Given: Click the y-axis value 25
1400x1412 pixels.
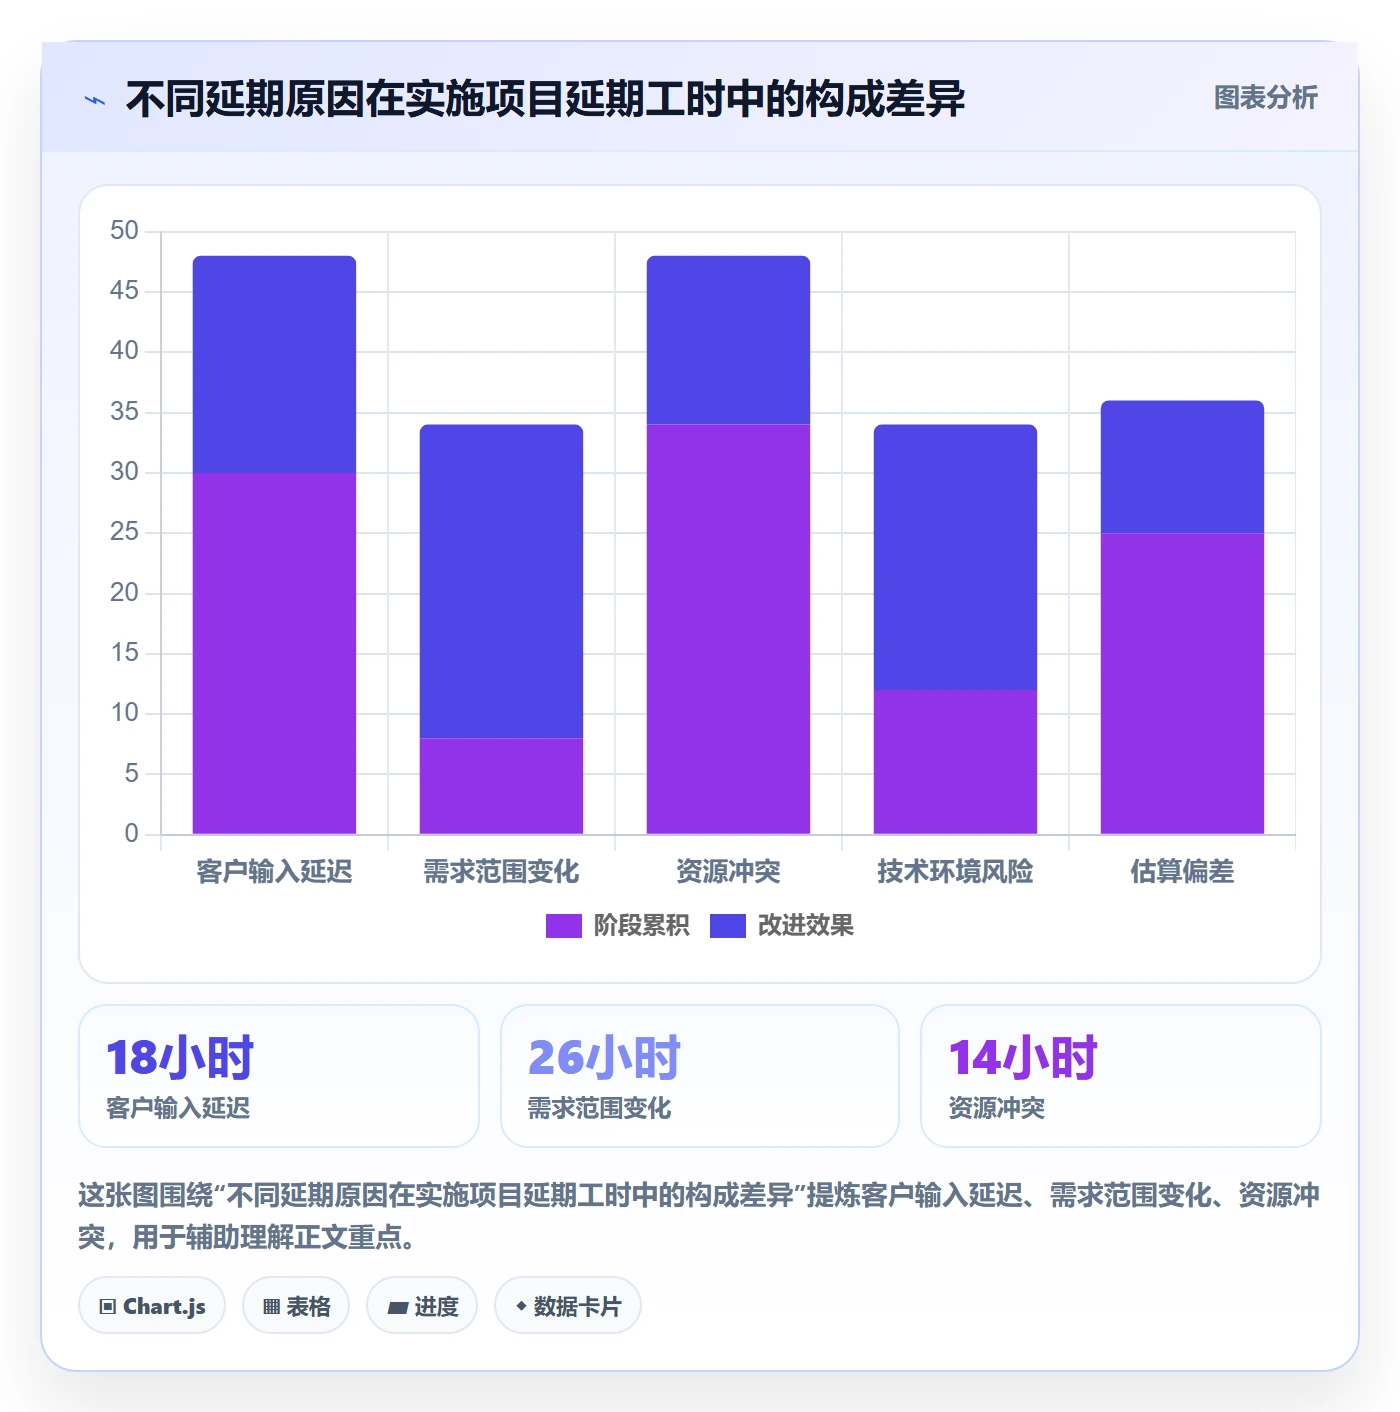Looking at the screenshot, I should click(124, 532).
